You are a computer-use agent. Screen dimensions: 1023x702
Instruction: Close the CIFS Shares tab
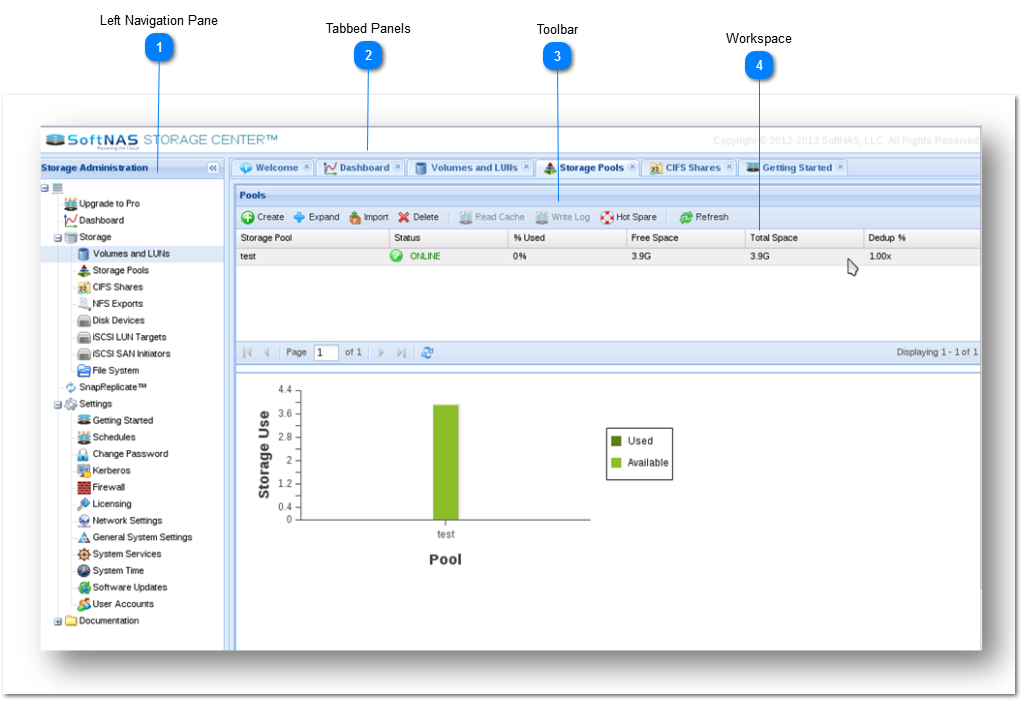[x=729, y=167]
